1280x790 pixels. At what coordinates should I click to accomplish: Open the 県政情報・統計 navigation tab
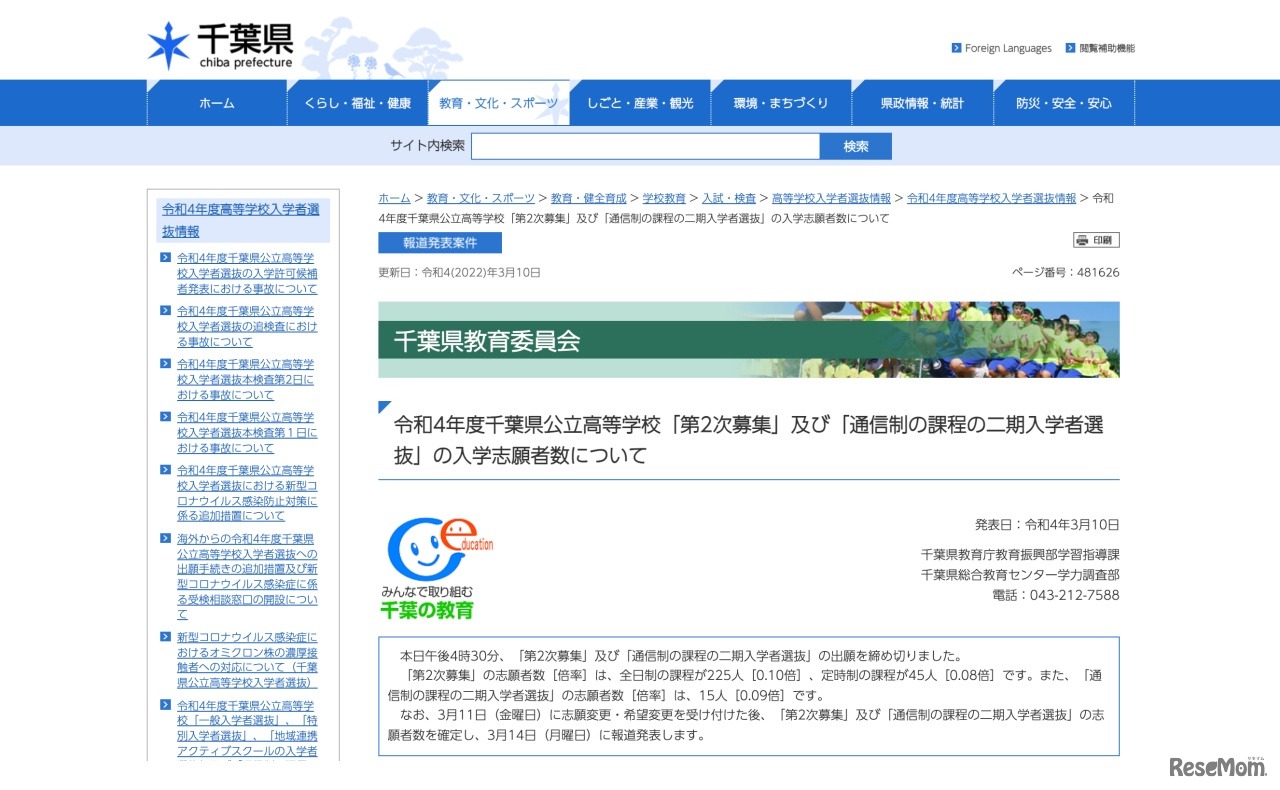tap(922, 103)
